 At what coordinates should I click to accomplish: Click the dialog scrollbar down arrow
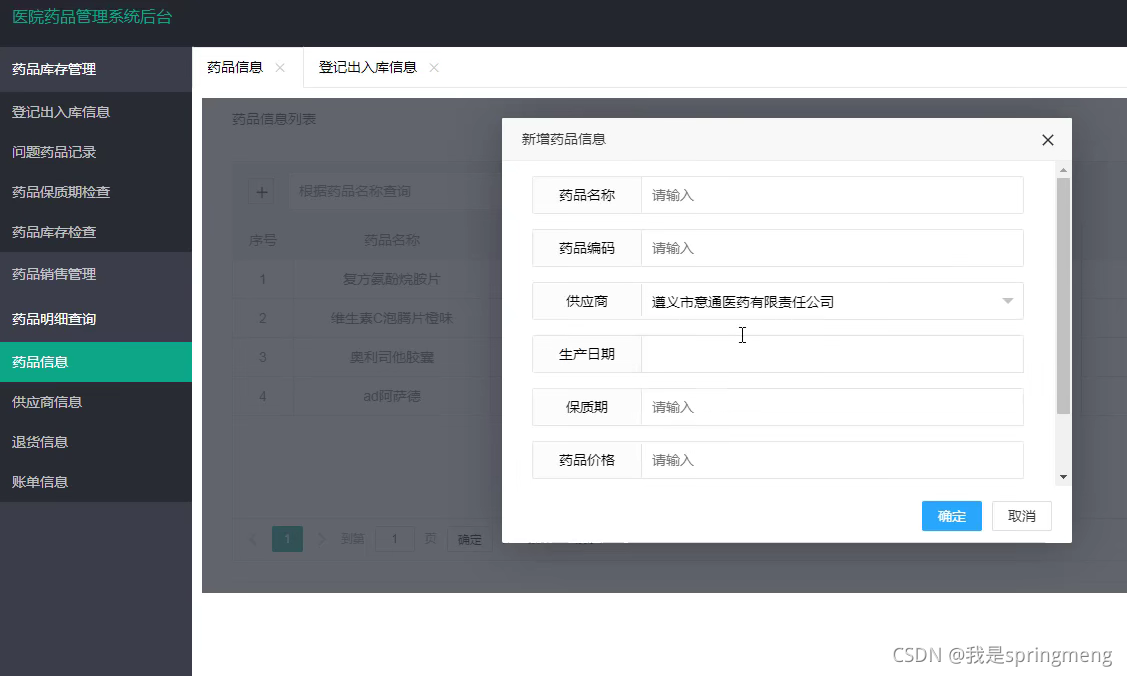coord(1063,477)
